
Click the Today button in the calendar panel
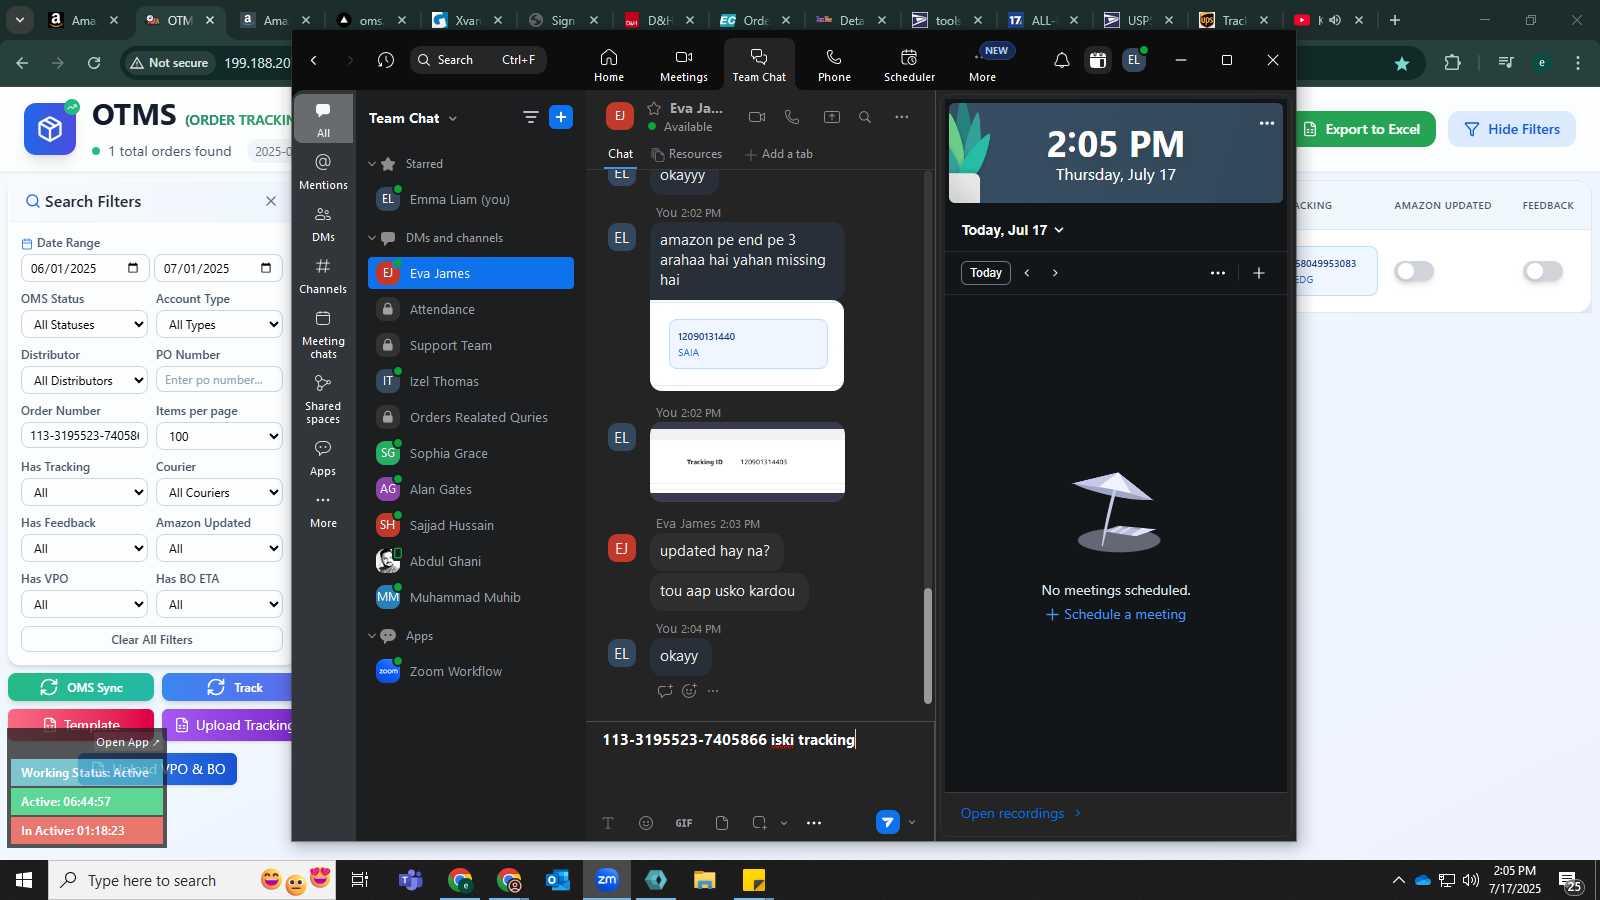[985, 273]
